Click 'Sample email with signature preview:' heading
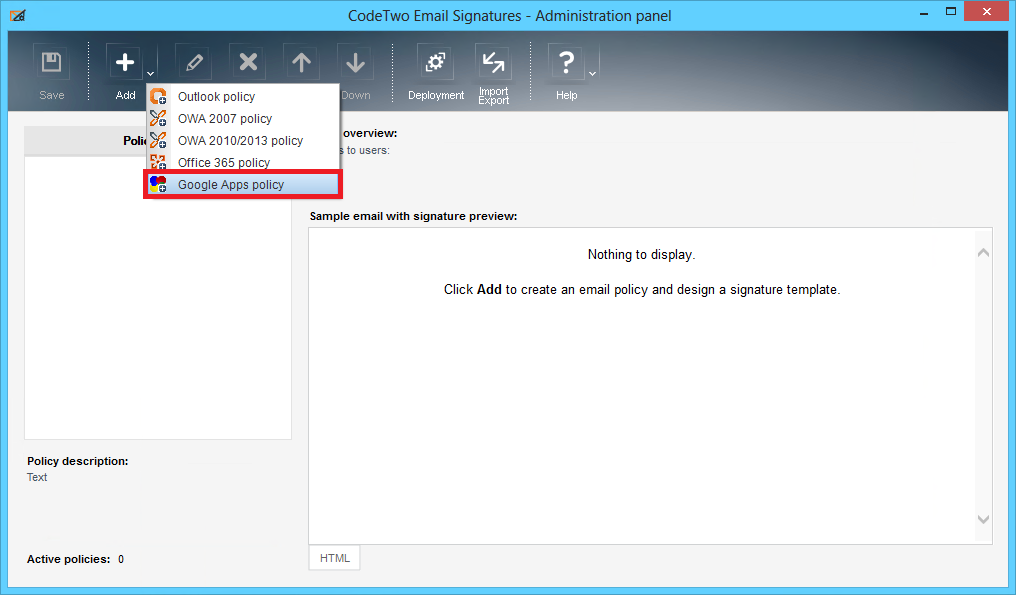The width and height of the screenshot is (1016, 595). coord(413,216)
